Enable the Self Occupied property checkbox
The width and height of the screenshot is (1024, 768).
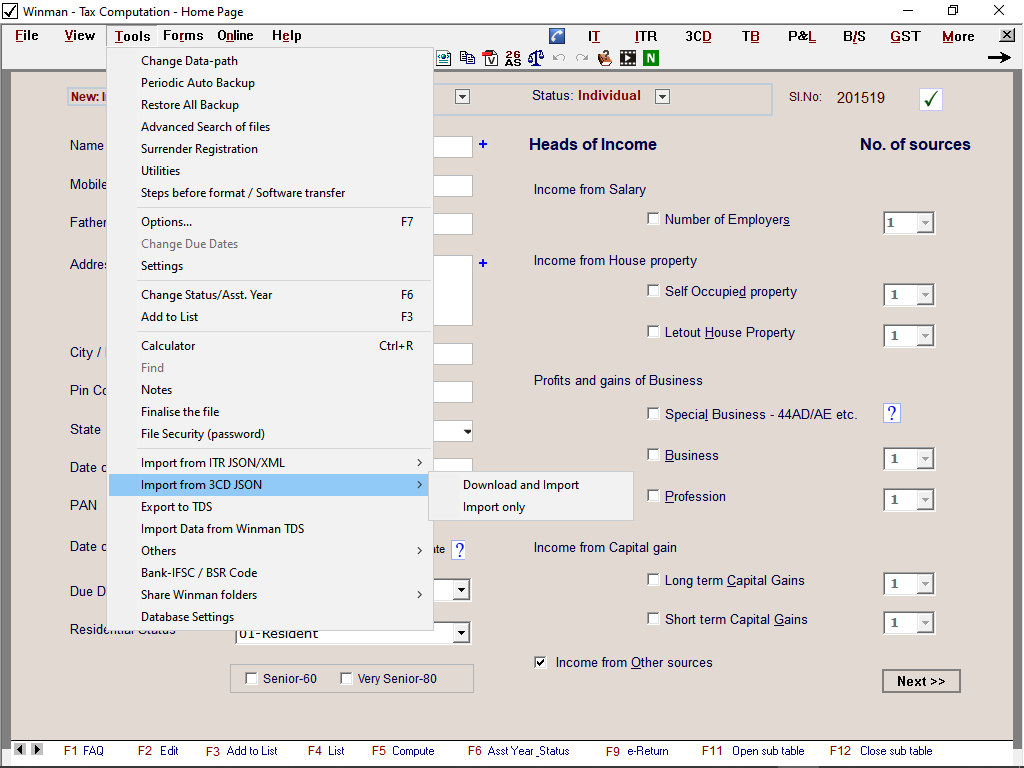click(654, 292)
